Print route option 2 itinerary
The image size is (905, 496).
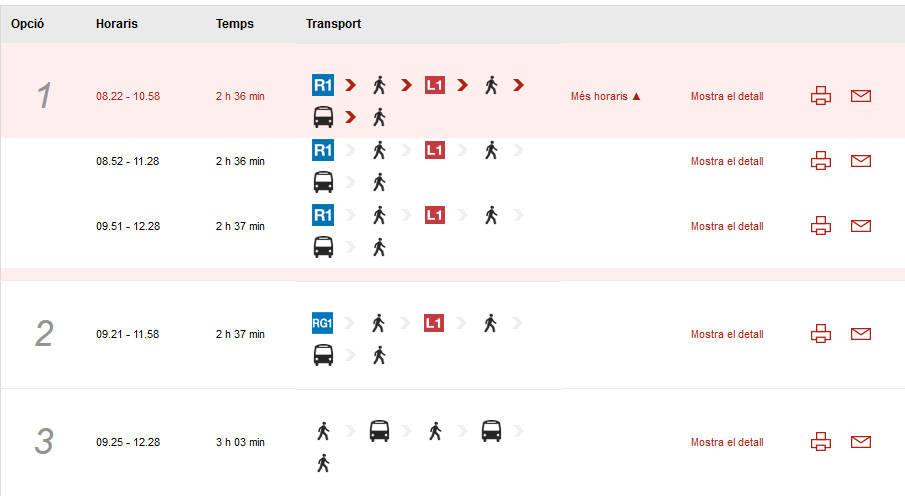[x=821, y=334]
